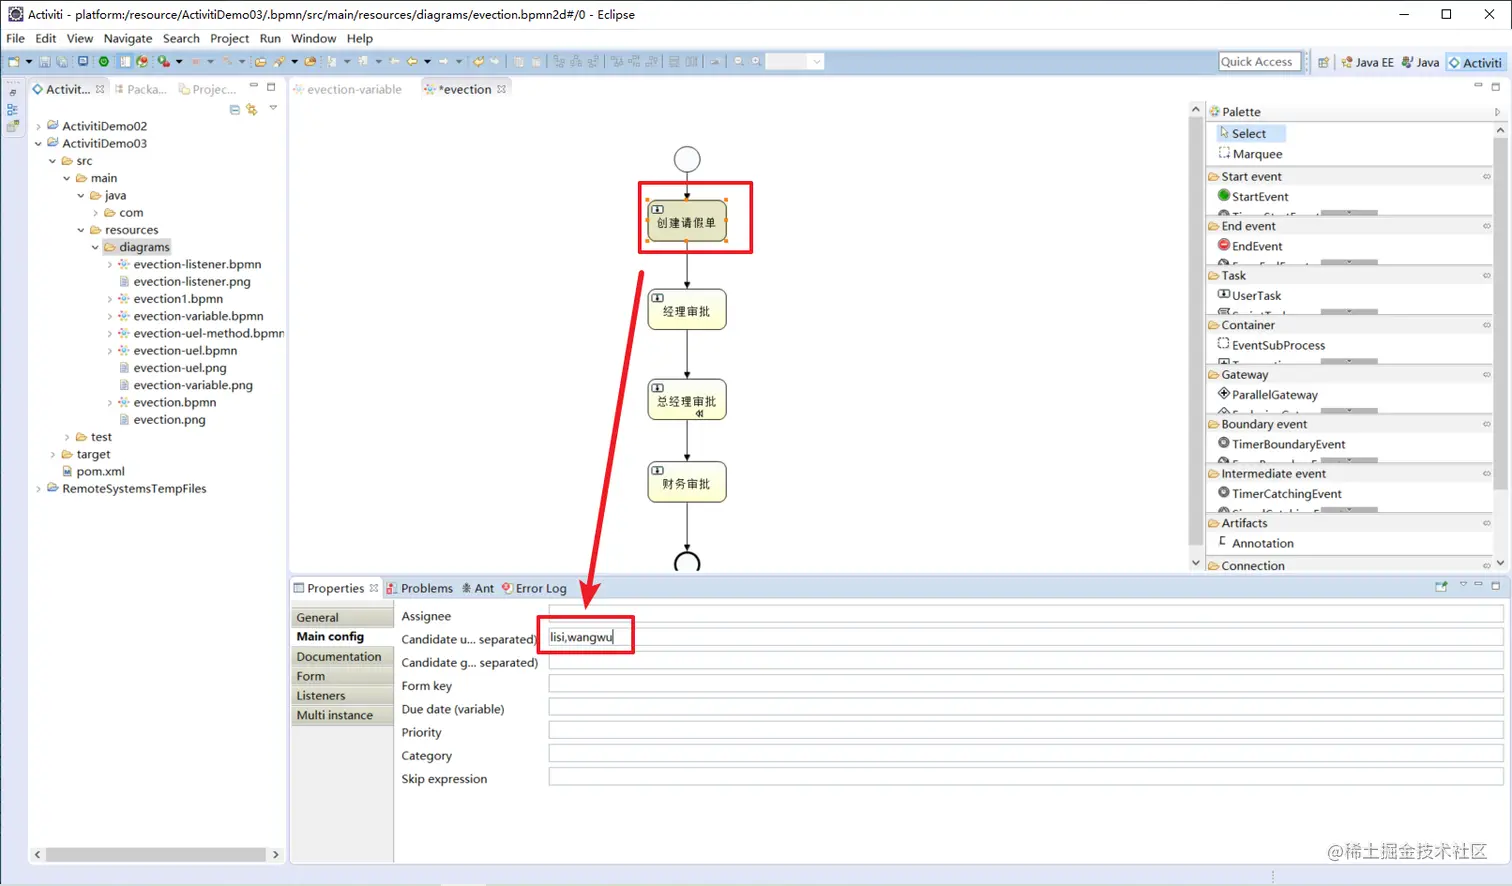The image size is (1512, 886).
Task: Select the EventSubProcess palette item
Action: pos(1271,345)
